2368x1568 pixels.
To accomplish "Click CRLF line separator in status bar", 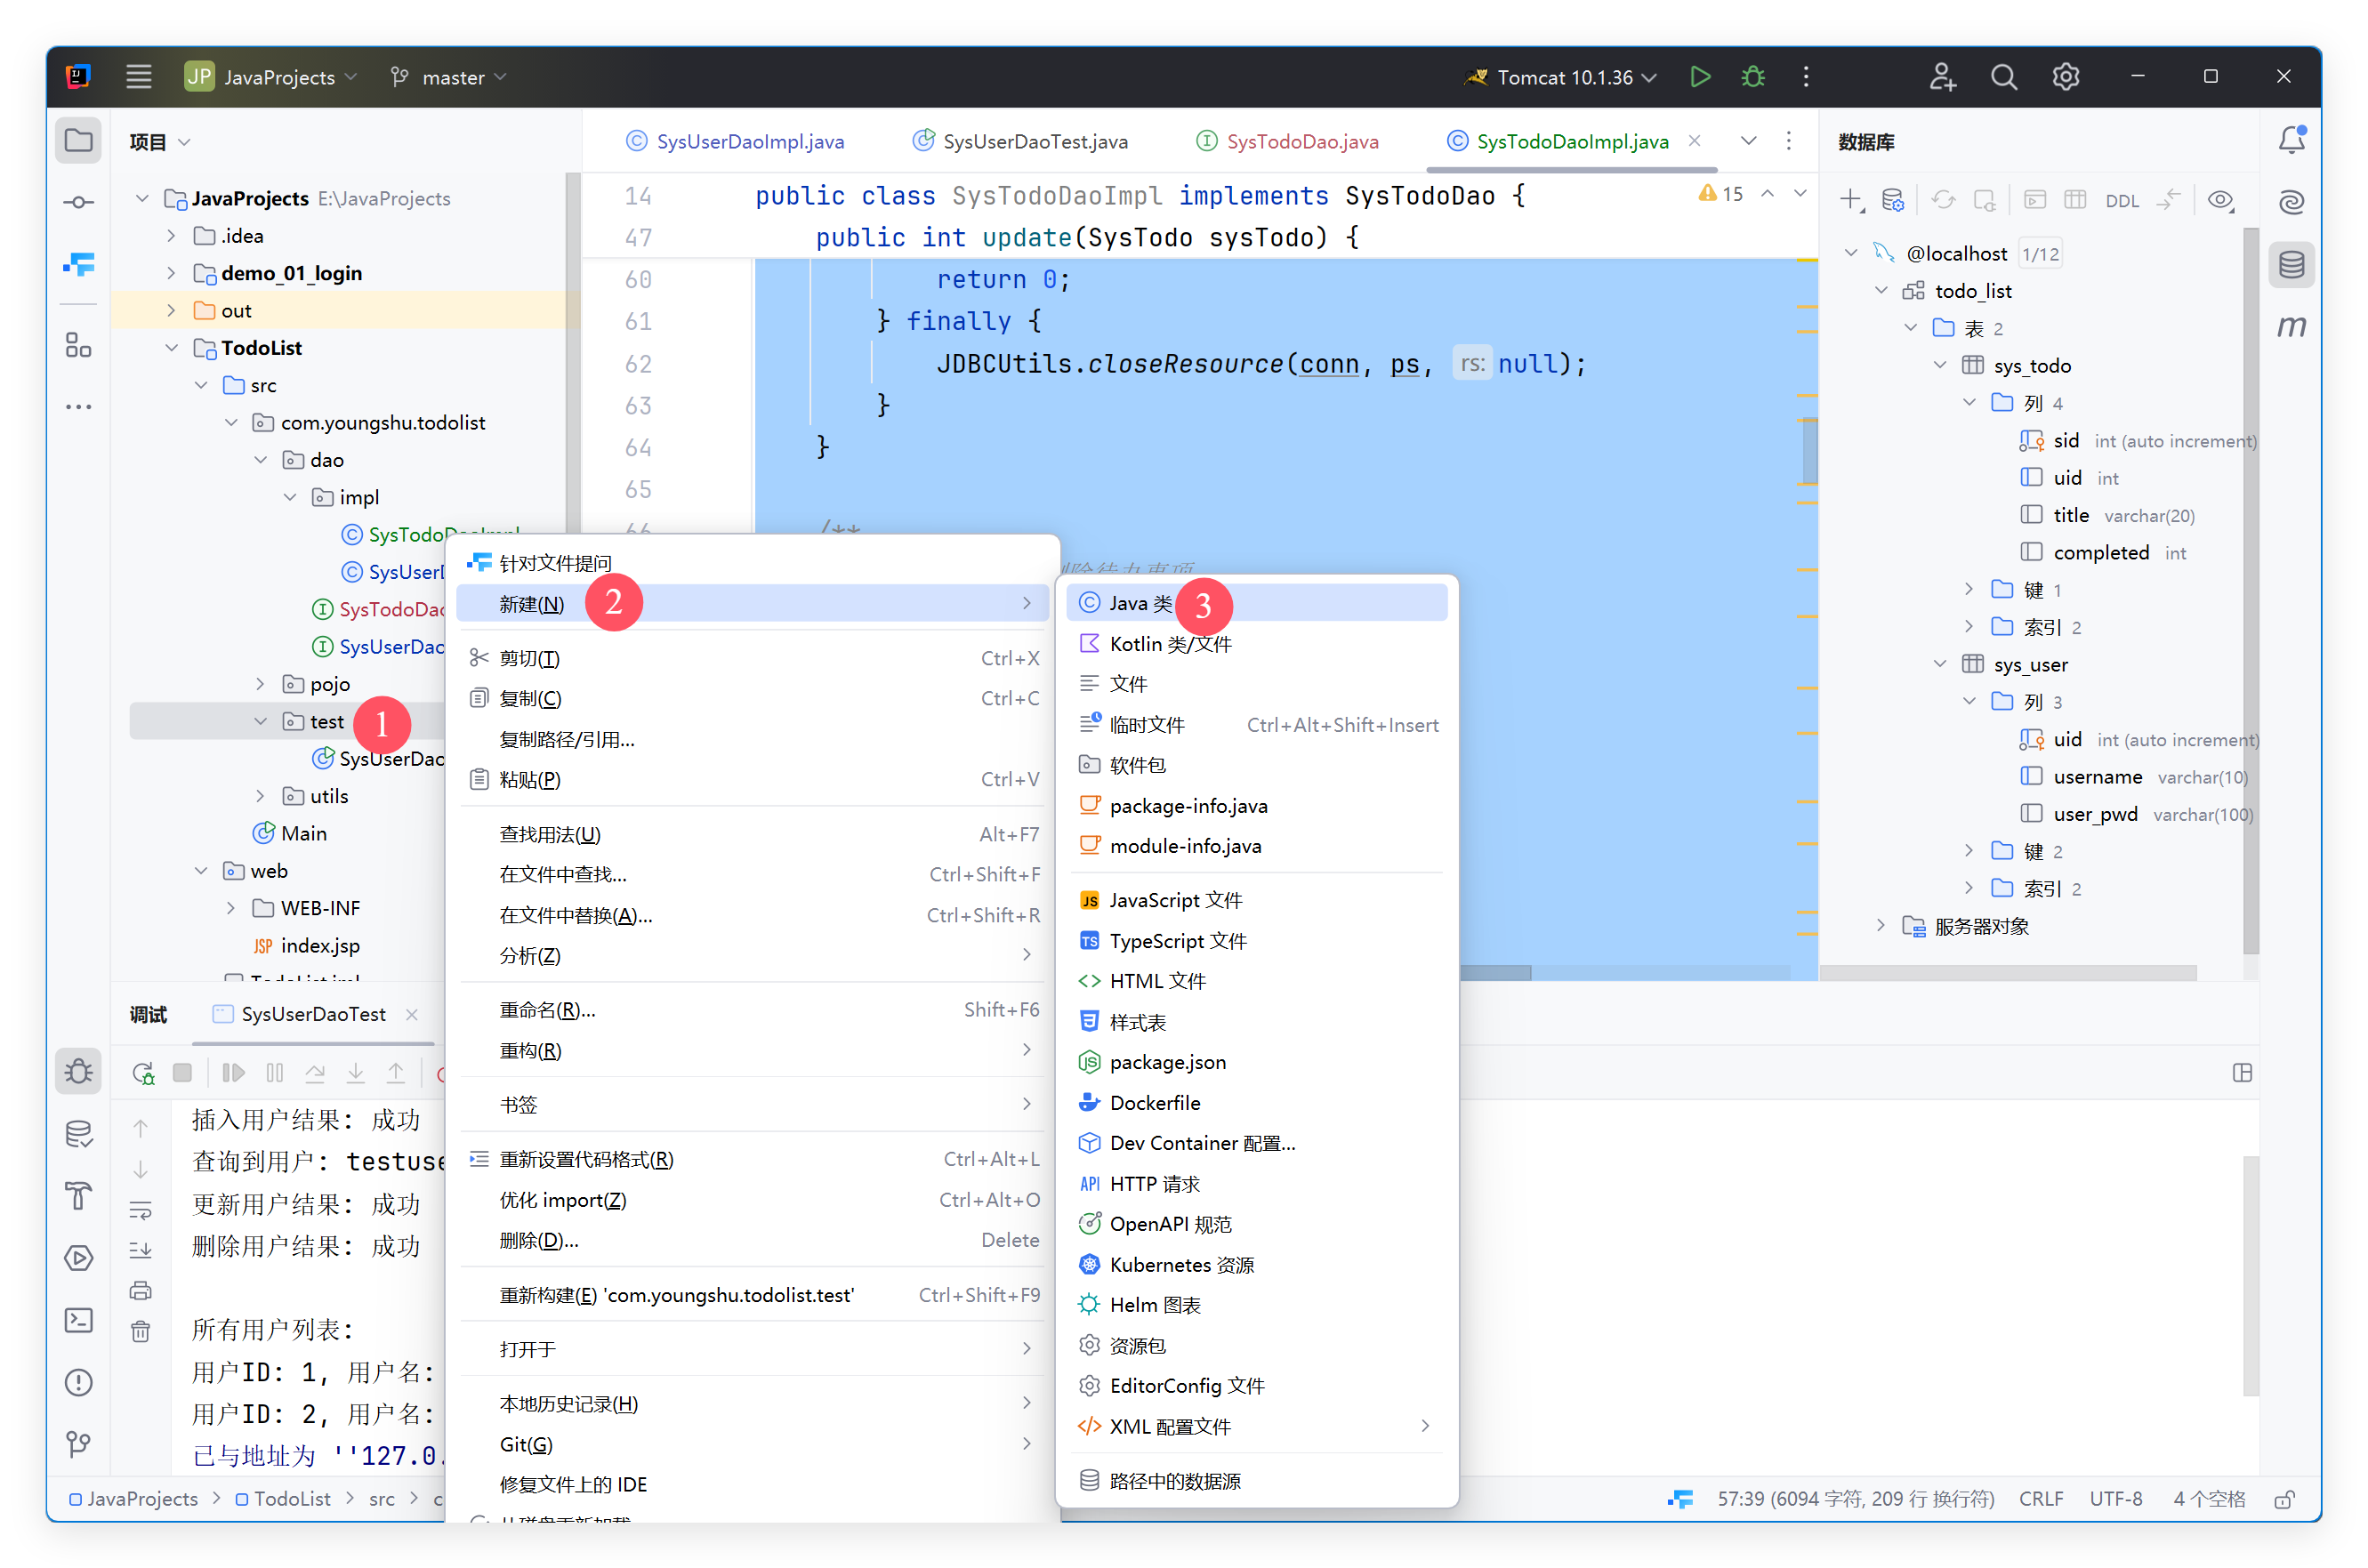I will pos(2040,1499).
